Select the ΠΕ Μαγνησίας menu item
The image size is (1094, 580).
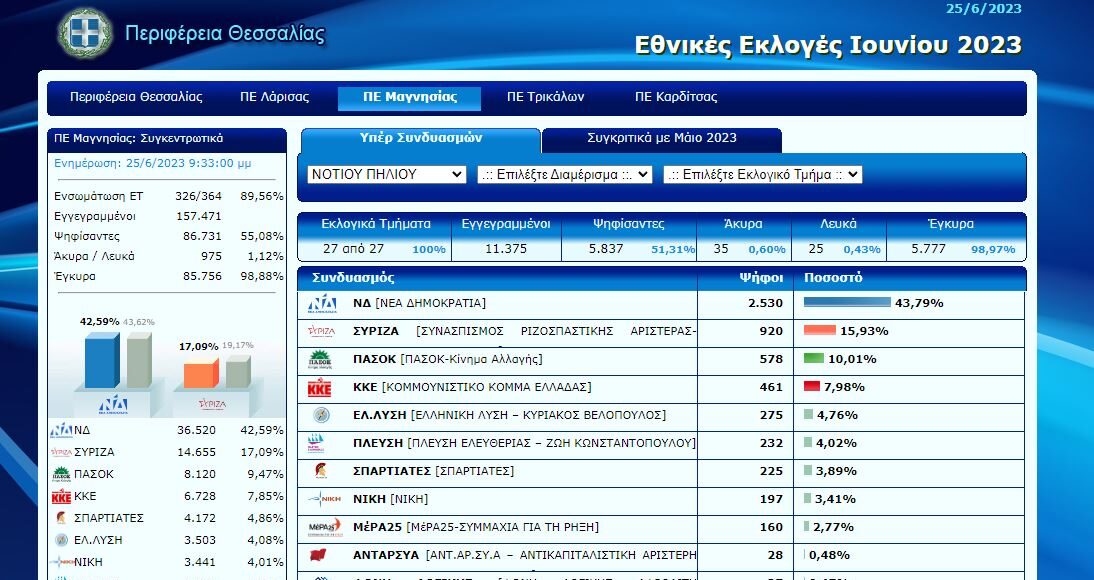click(x=410, y=98)
